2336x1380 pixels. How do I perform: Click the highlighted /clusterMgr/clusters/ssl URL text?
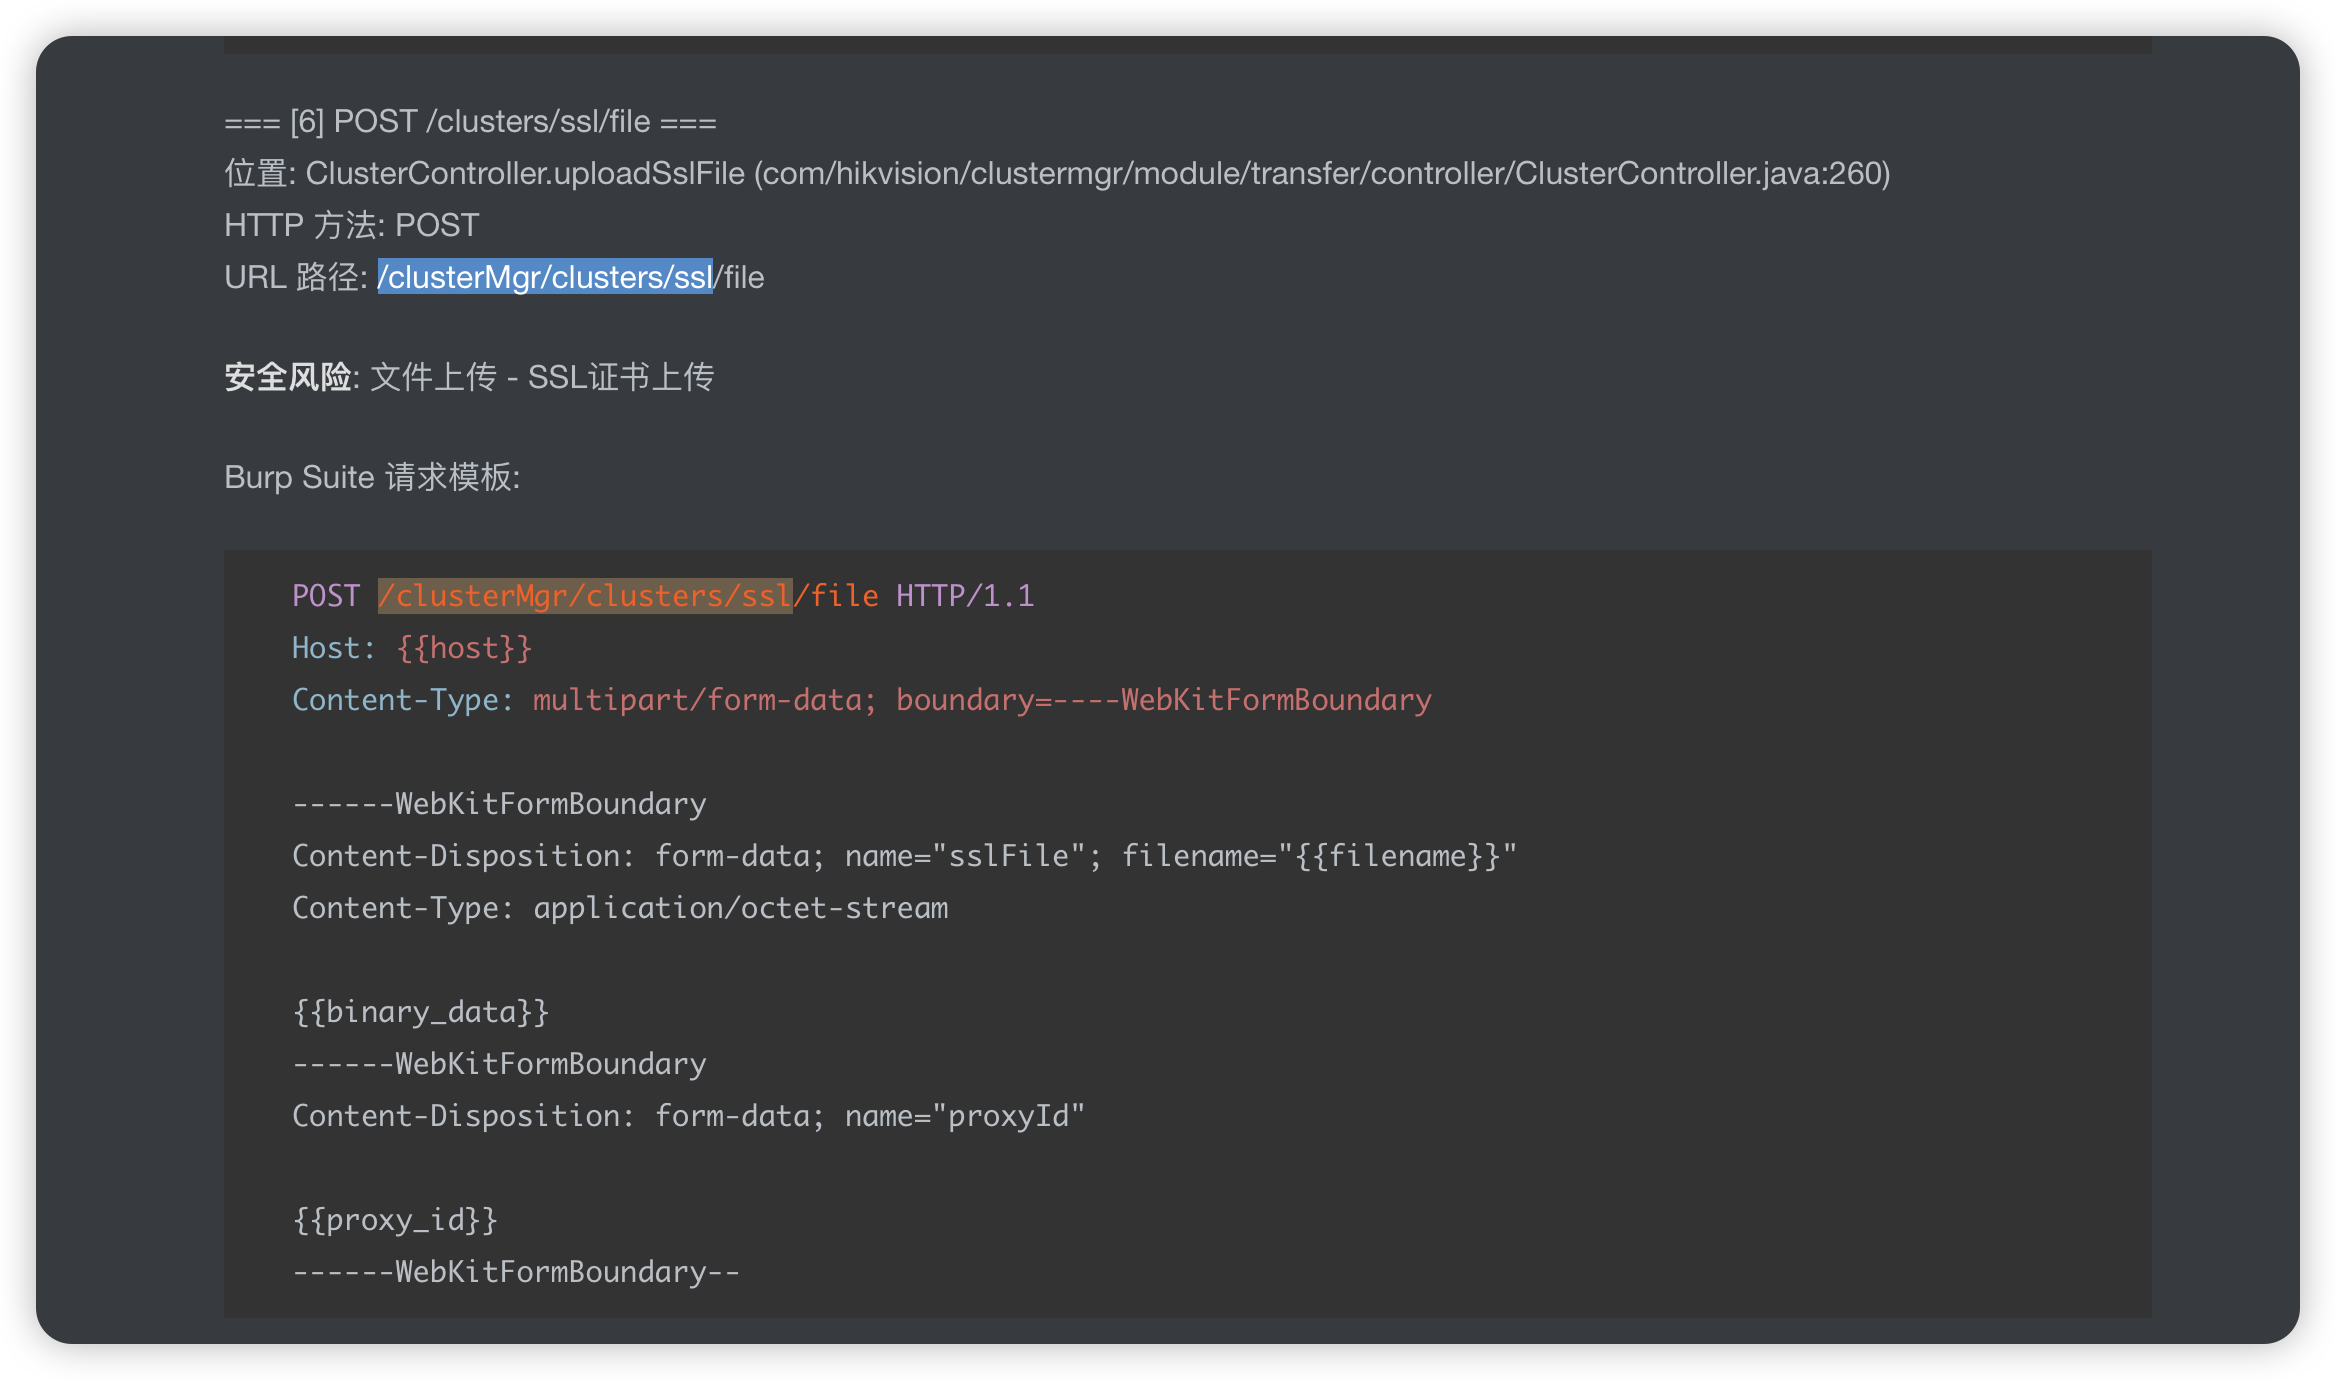tap(545, 278)
